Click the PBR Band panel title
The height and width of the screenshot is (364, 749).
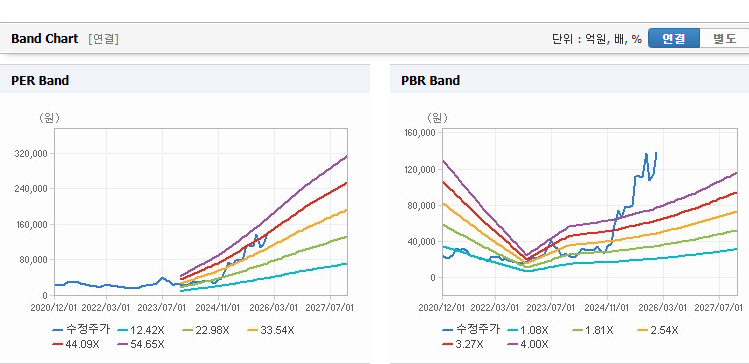(430, 81)
